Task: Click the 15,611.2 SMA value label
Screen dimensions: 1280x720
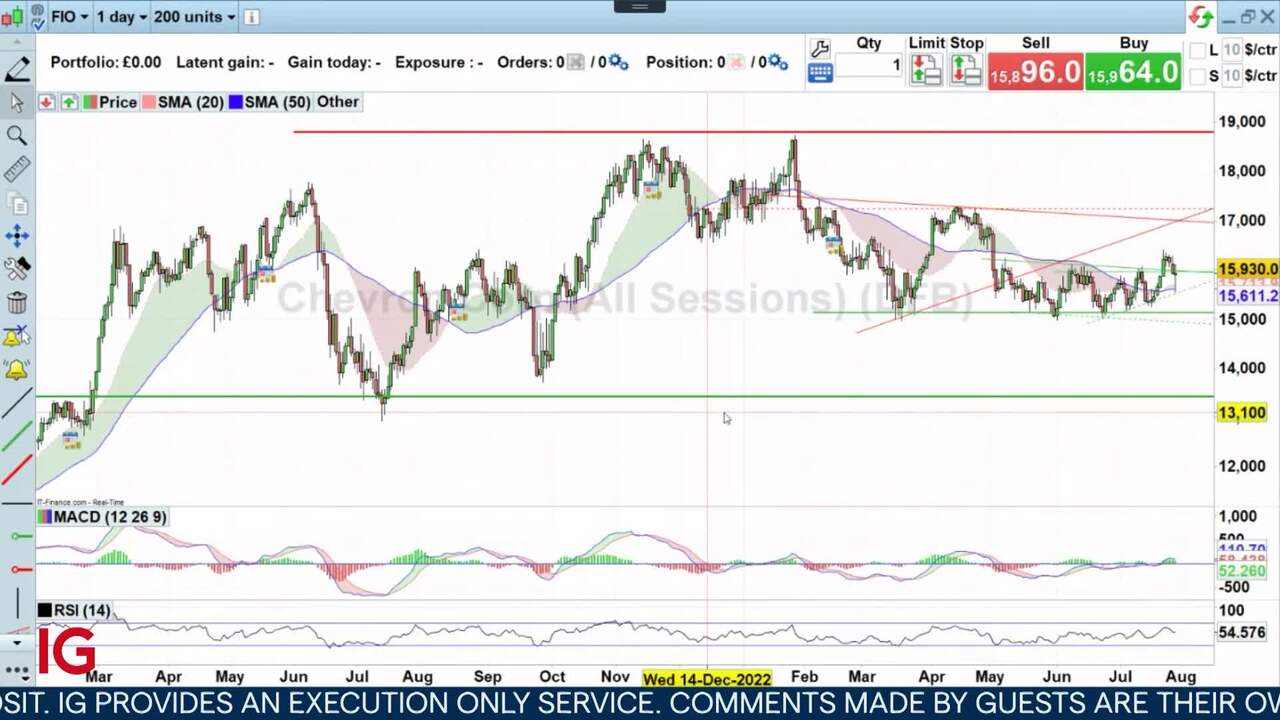Action: coord(1247,297)
